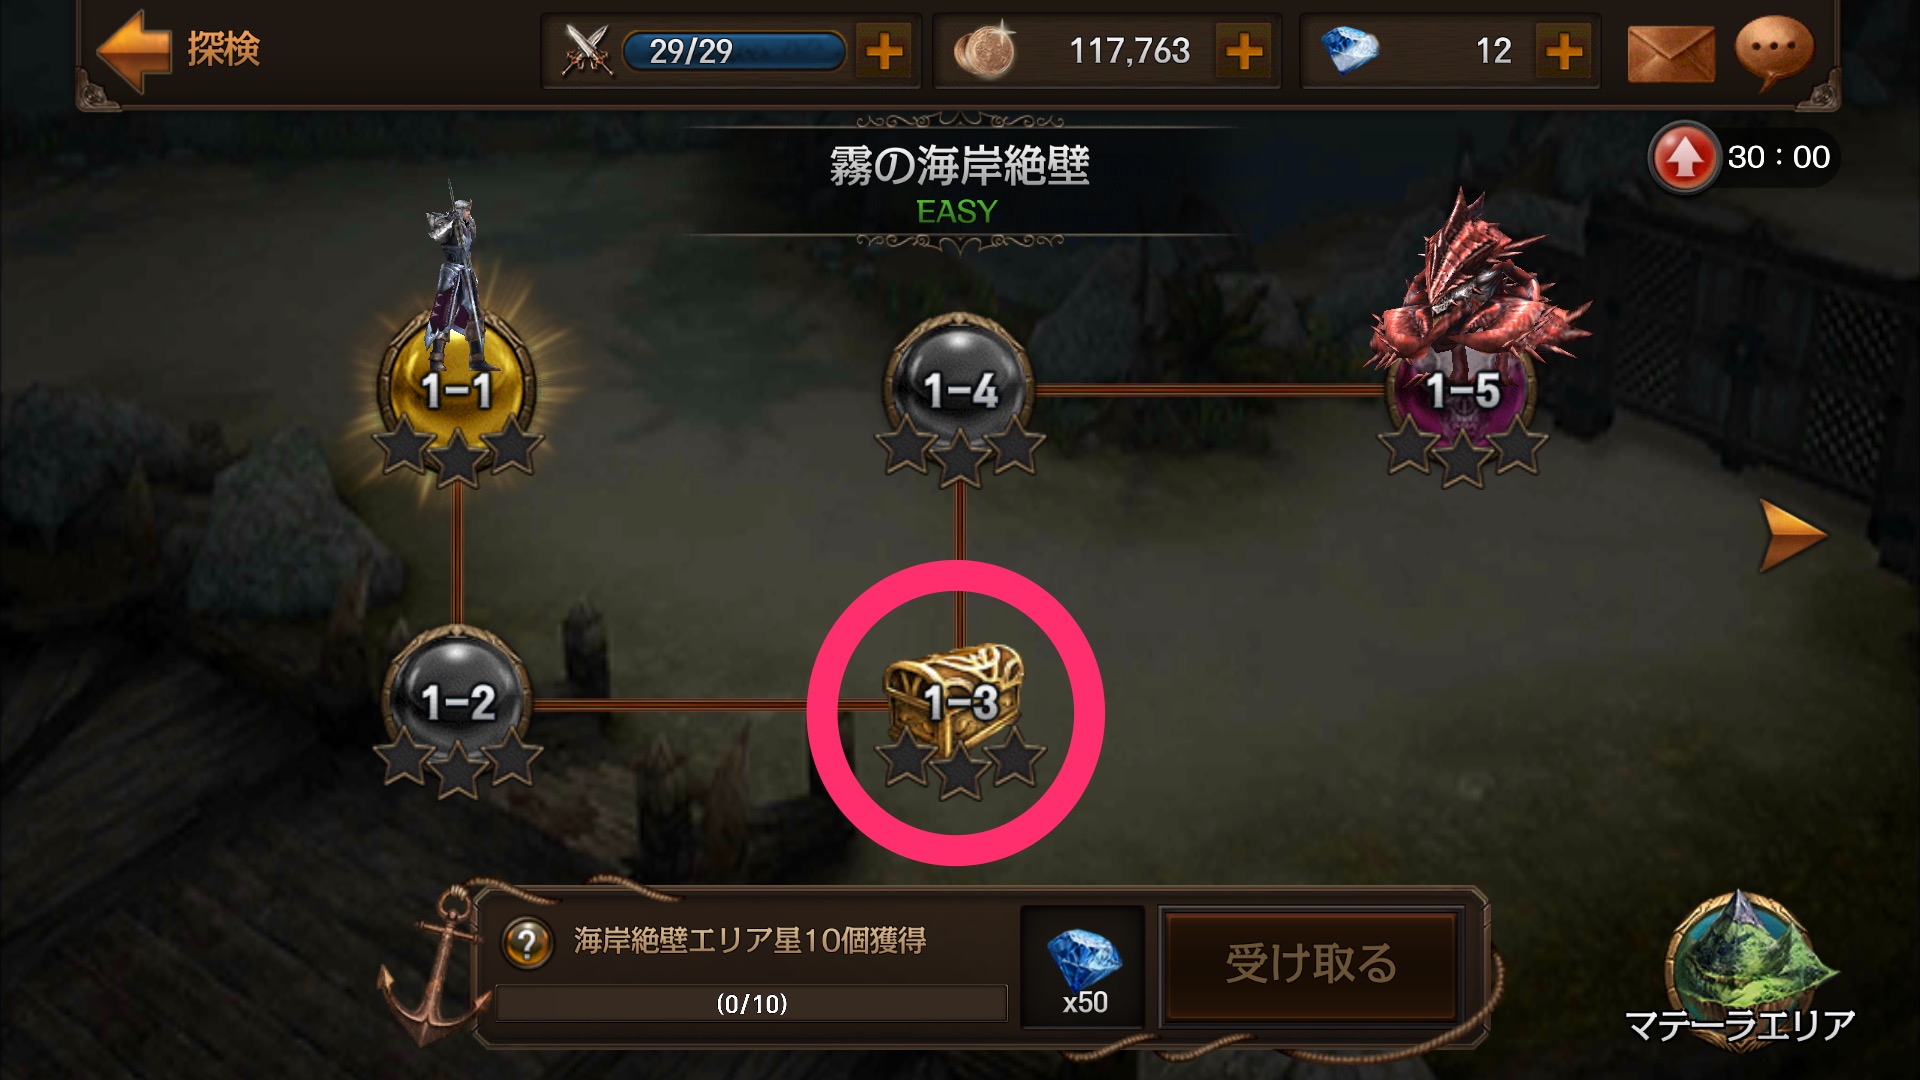
Task: Click the 受け取る claim button
Action: [x=1310, y=965]
